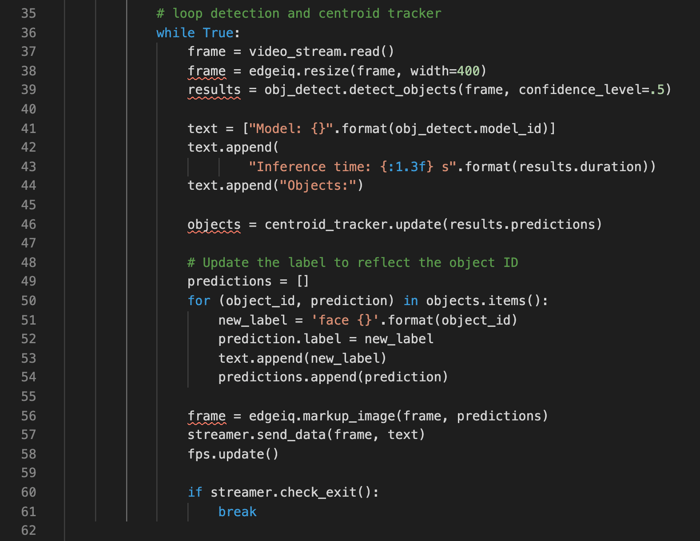Click line number 36 in gutter
Image resolution: width=700 pixels, height=541 pixels.
point(29,33)
